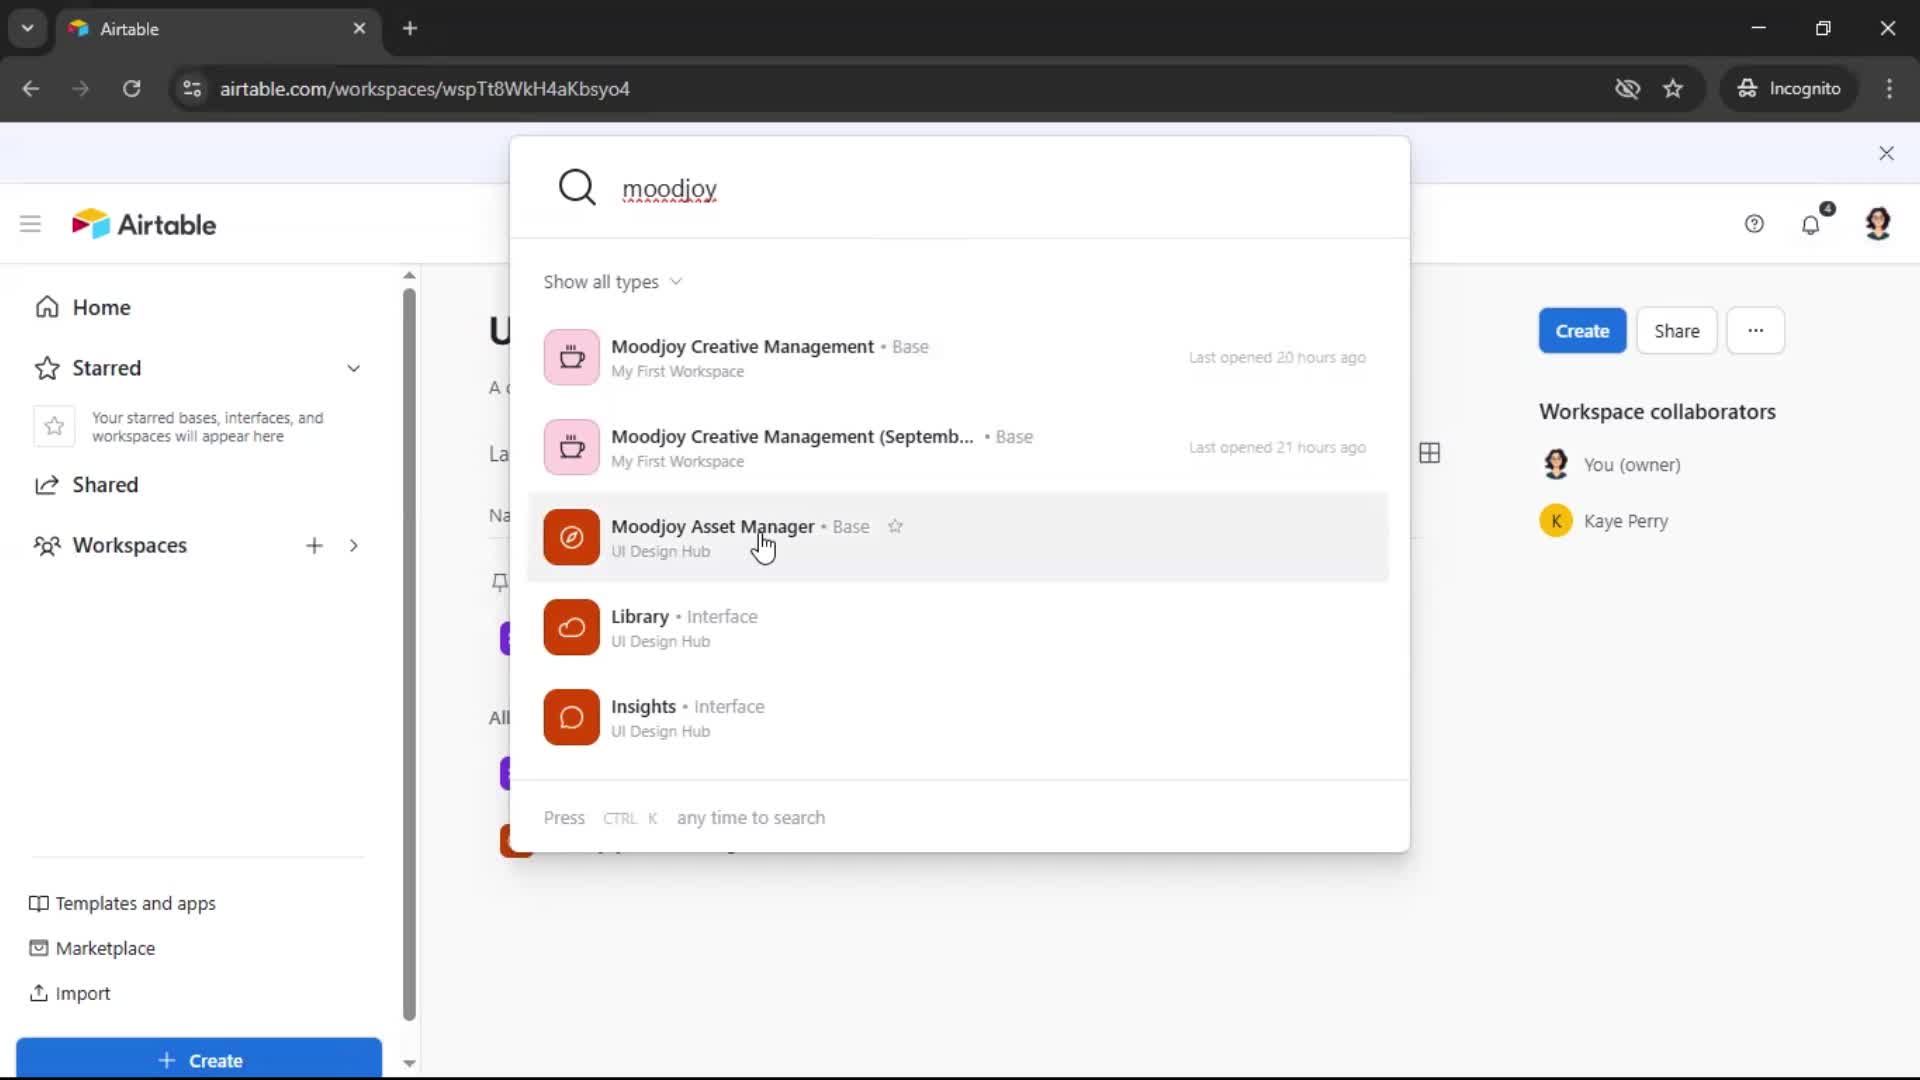Click Import in sidebar
The height and width of the screenshot is (1080, 1920).
point(69,993)
